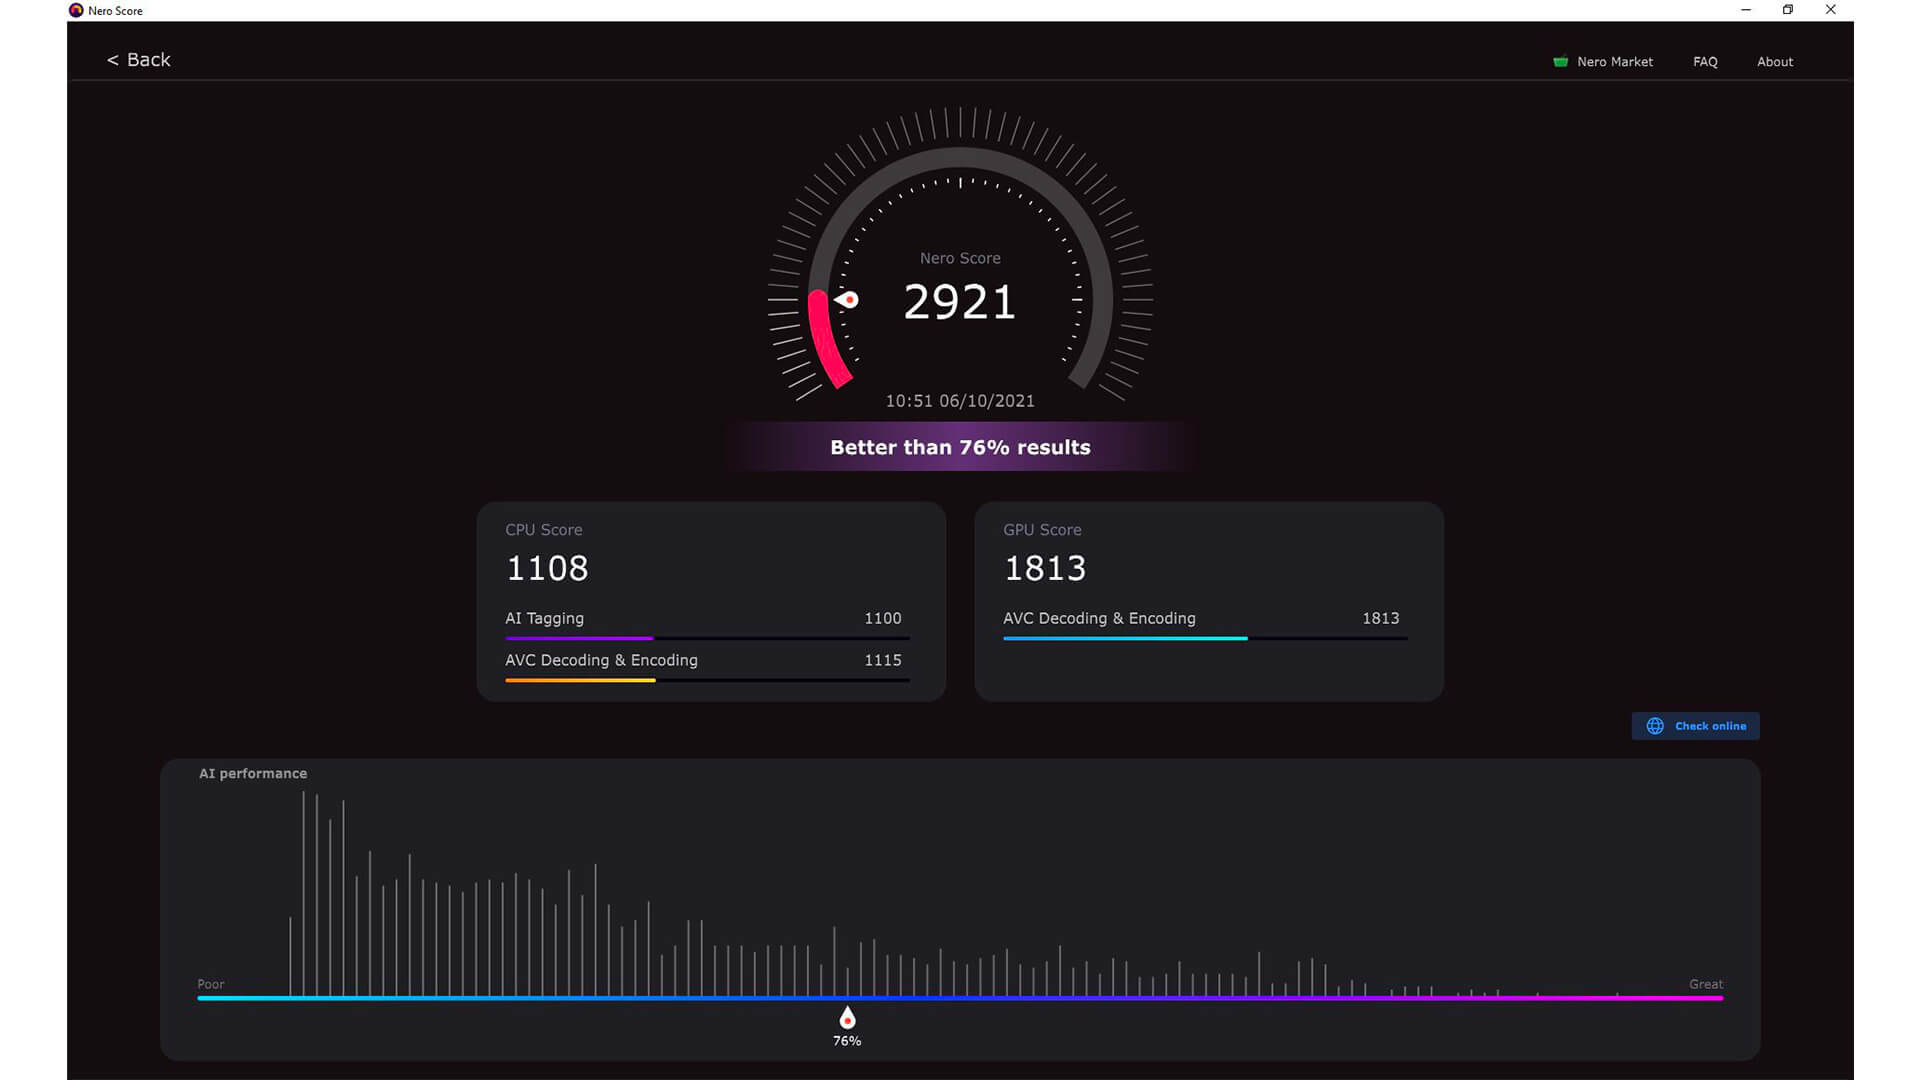Image resolution: width=1920 pixels, height=1080 pixels.
Task: Minimize the Nero Score window
Action: tap(1746, 10)
